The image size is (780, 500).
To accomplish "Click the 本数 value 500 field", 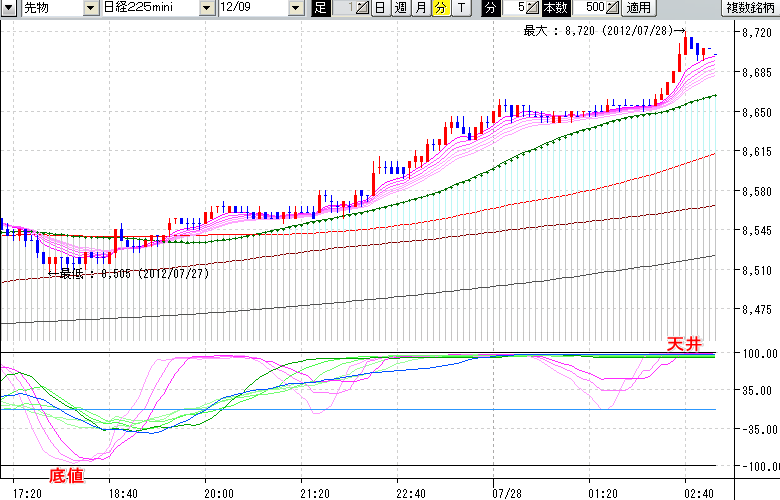I will click(589, 7).
